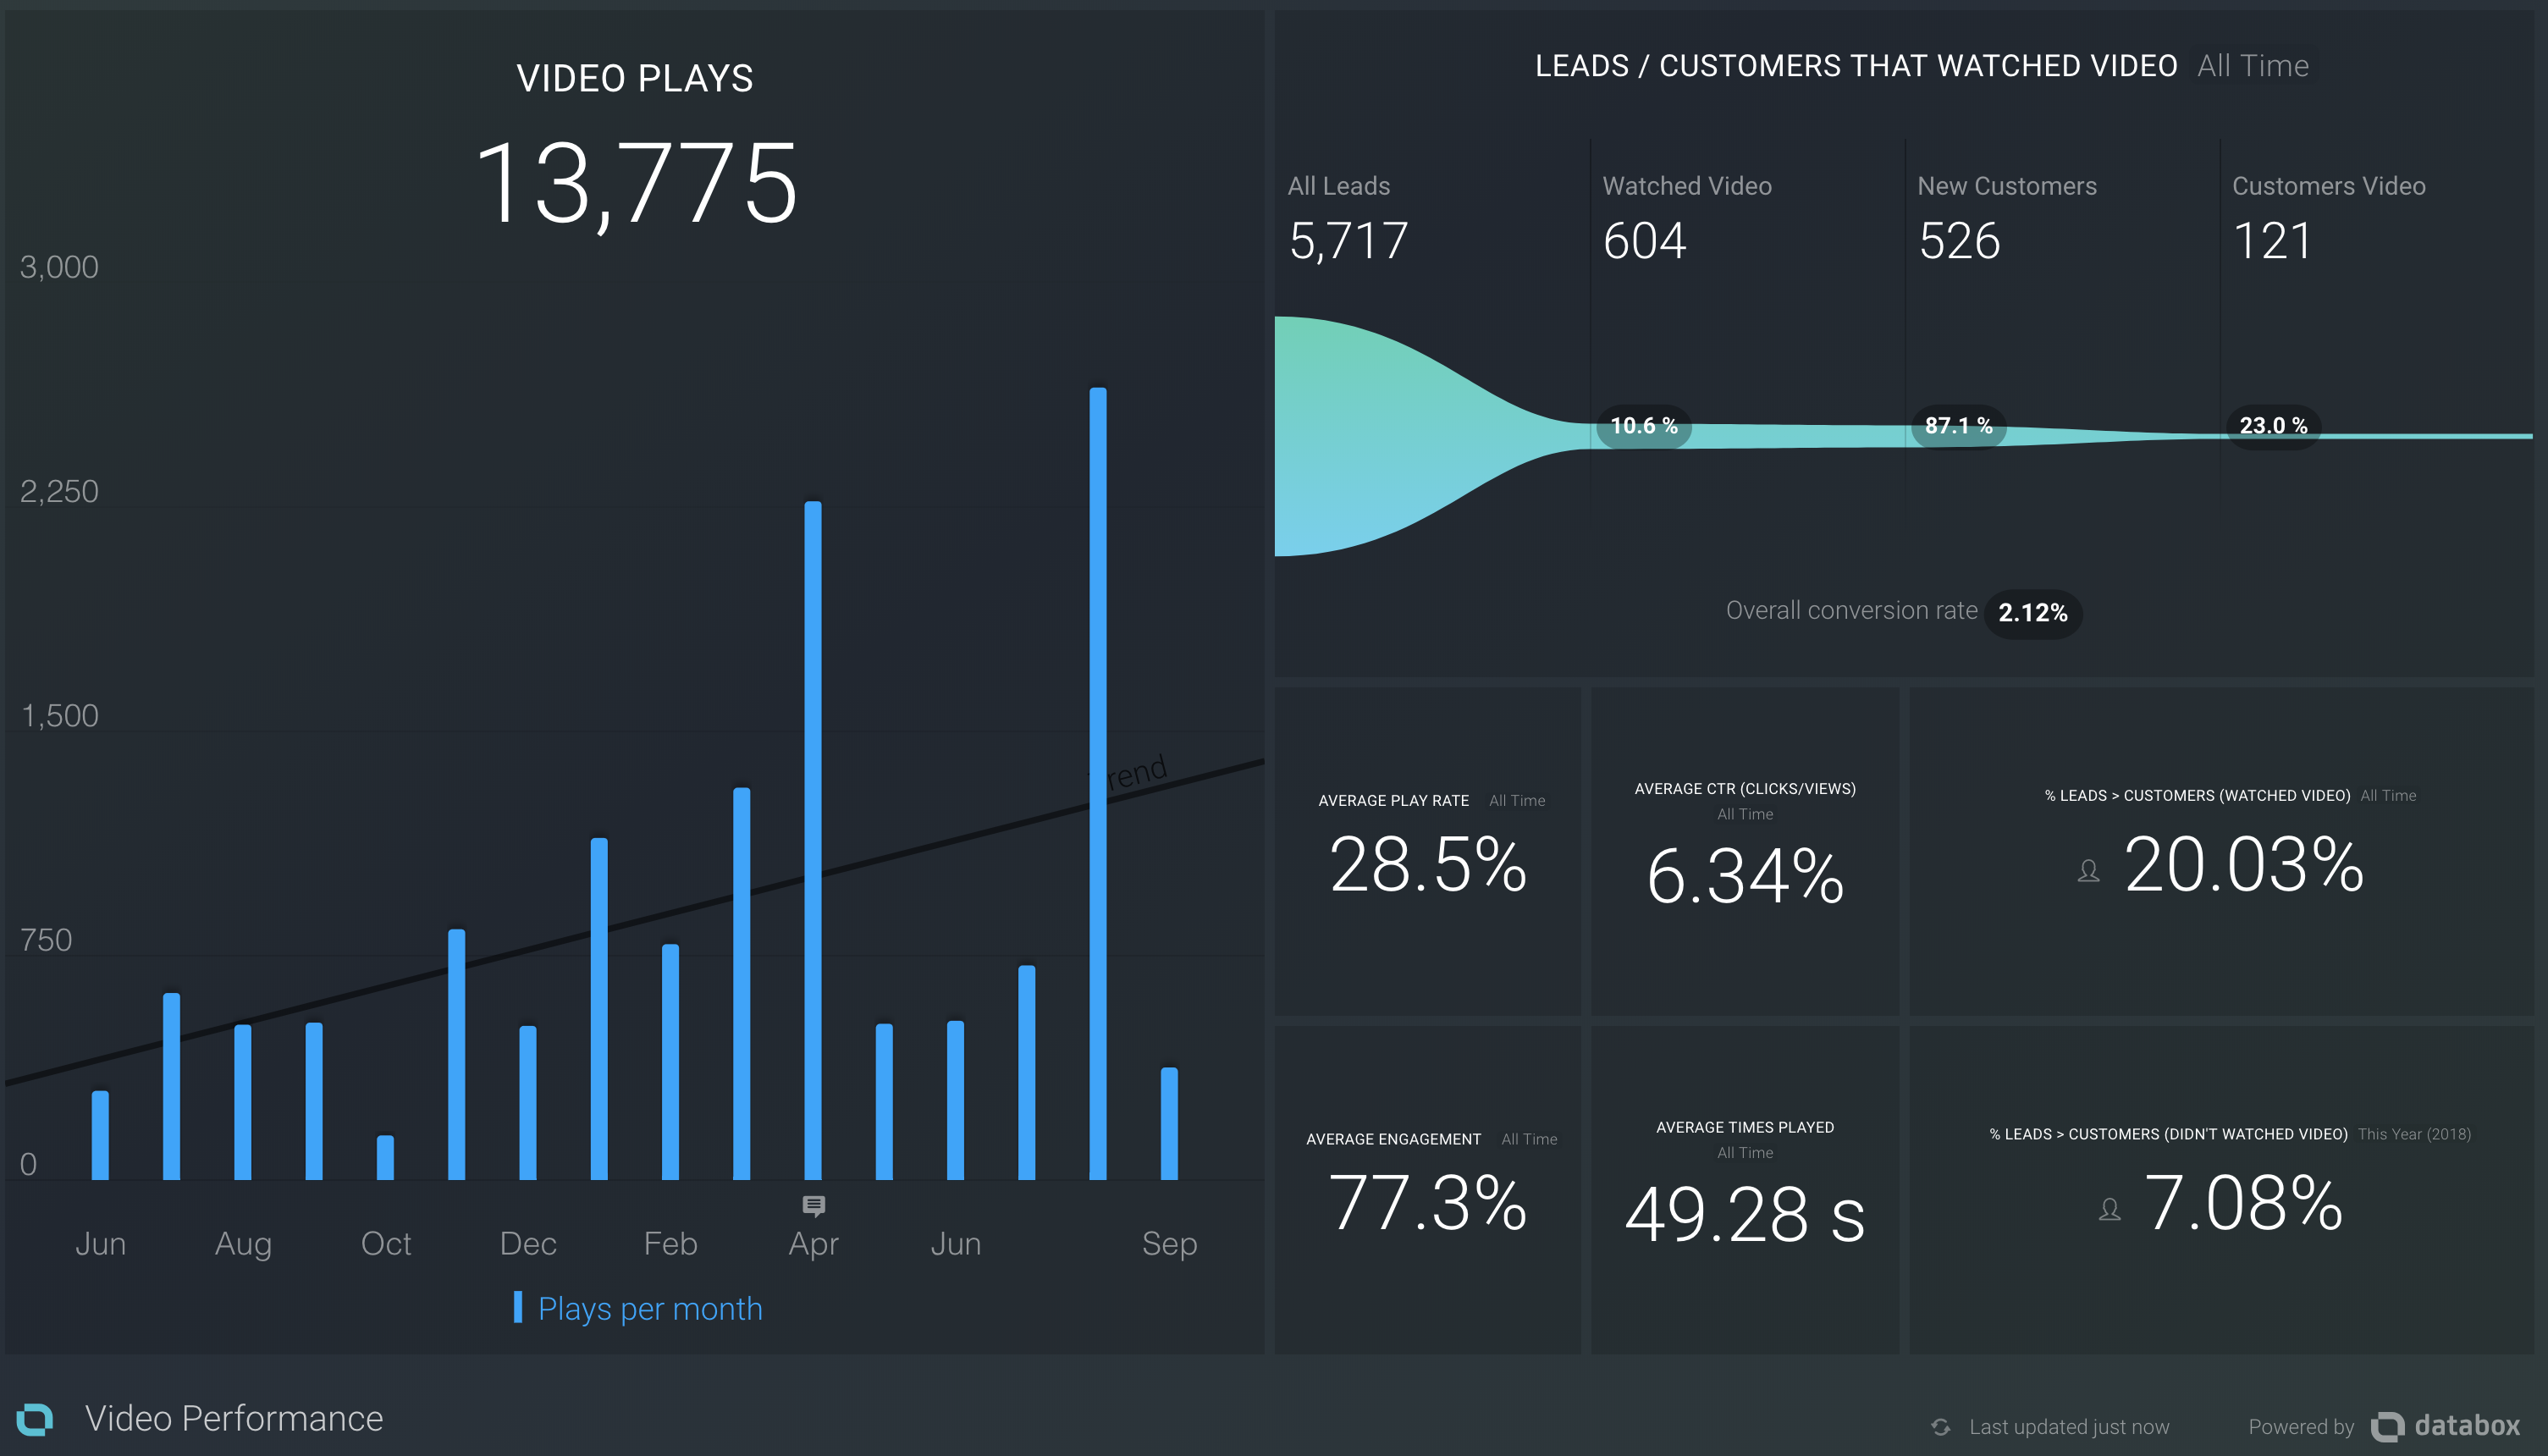Select the Average Times Played 49.28 s tile

coord(1745,1190)
